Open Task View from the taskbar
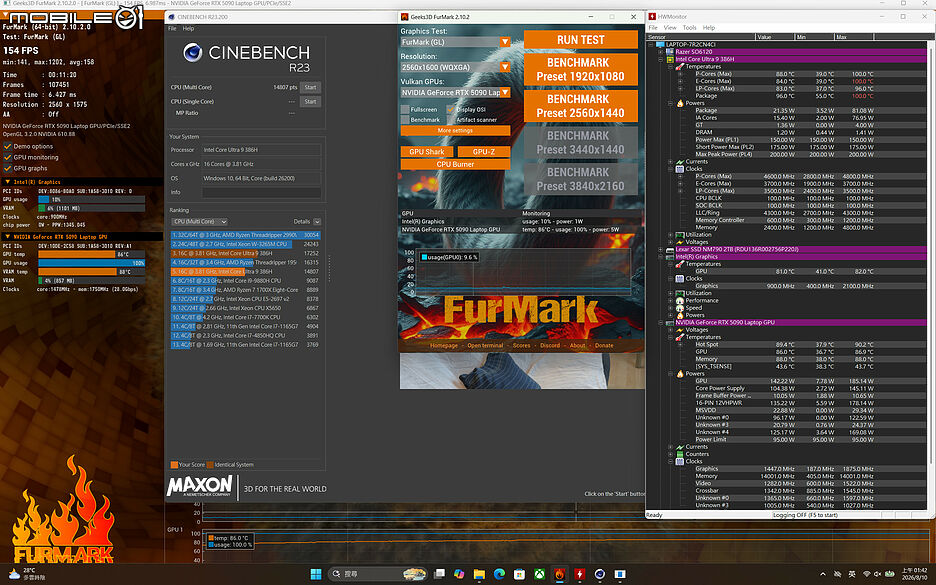 [439, 574]
